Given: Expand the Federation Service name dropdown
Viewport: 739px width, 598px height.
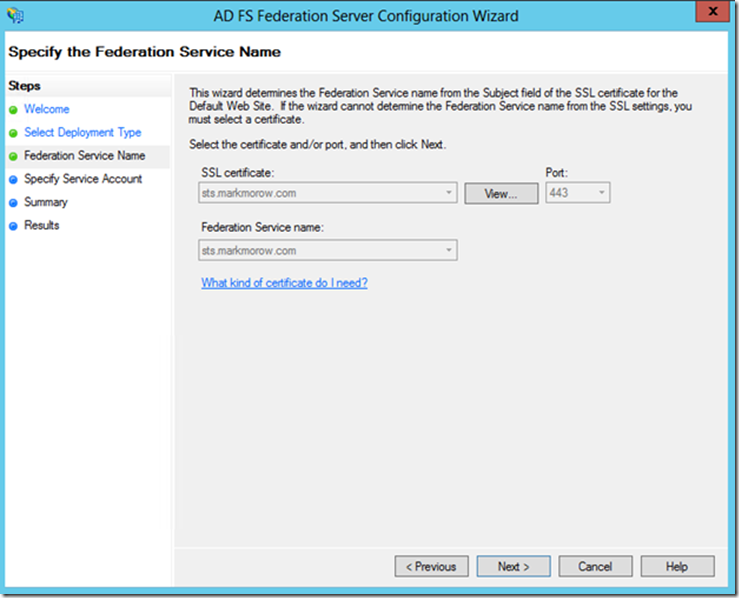Looking at the screenshot, I should point(449,250).
